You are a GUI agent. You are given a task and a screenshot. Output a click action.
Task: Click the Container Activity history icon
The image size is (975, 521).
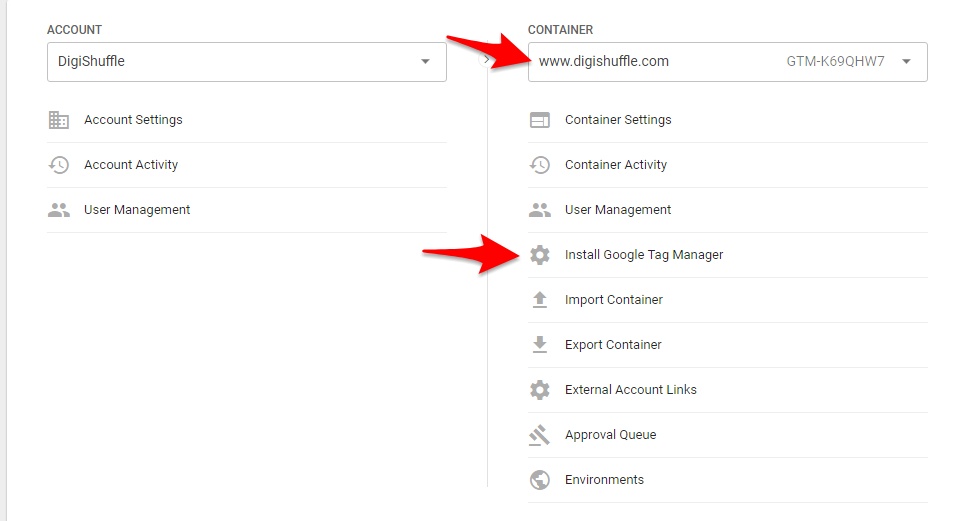click(x=540, y=165)
